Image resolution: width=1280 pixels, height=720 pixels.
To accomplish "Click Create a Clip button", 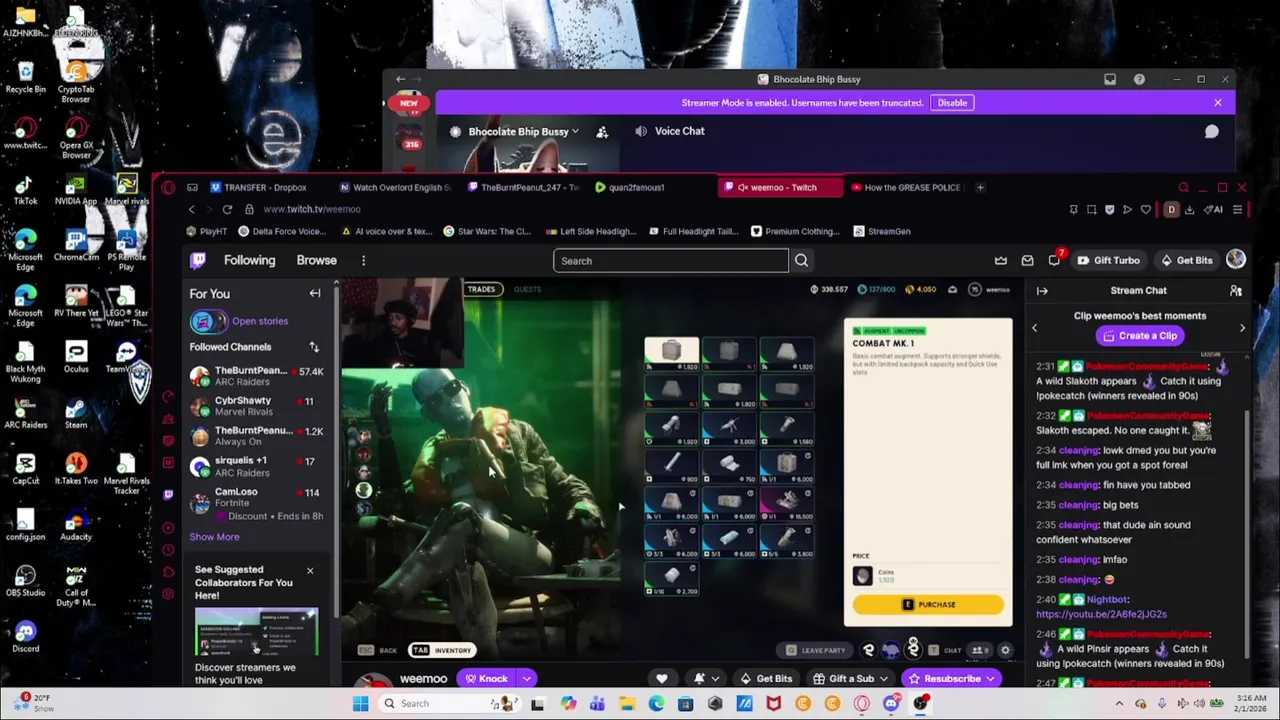I will coord(1139,336).
